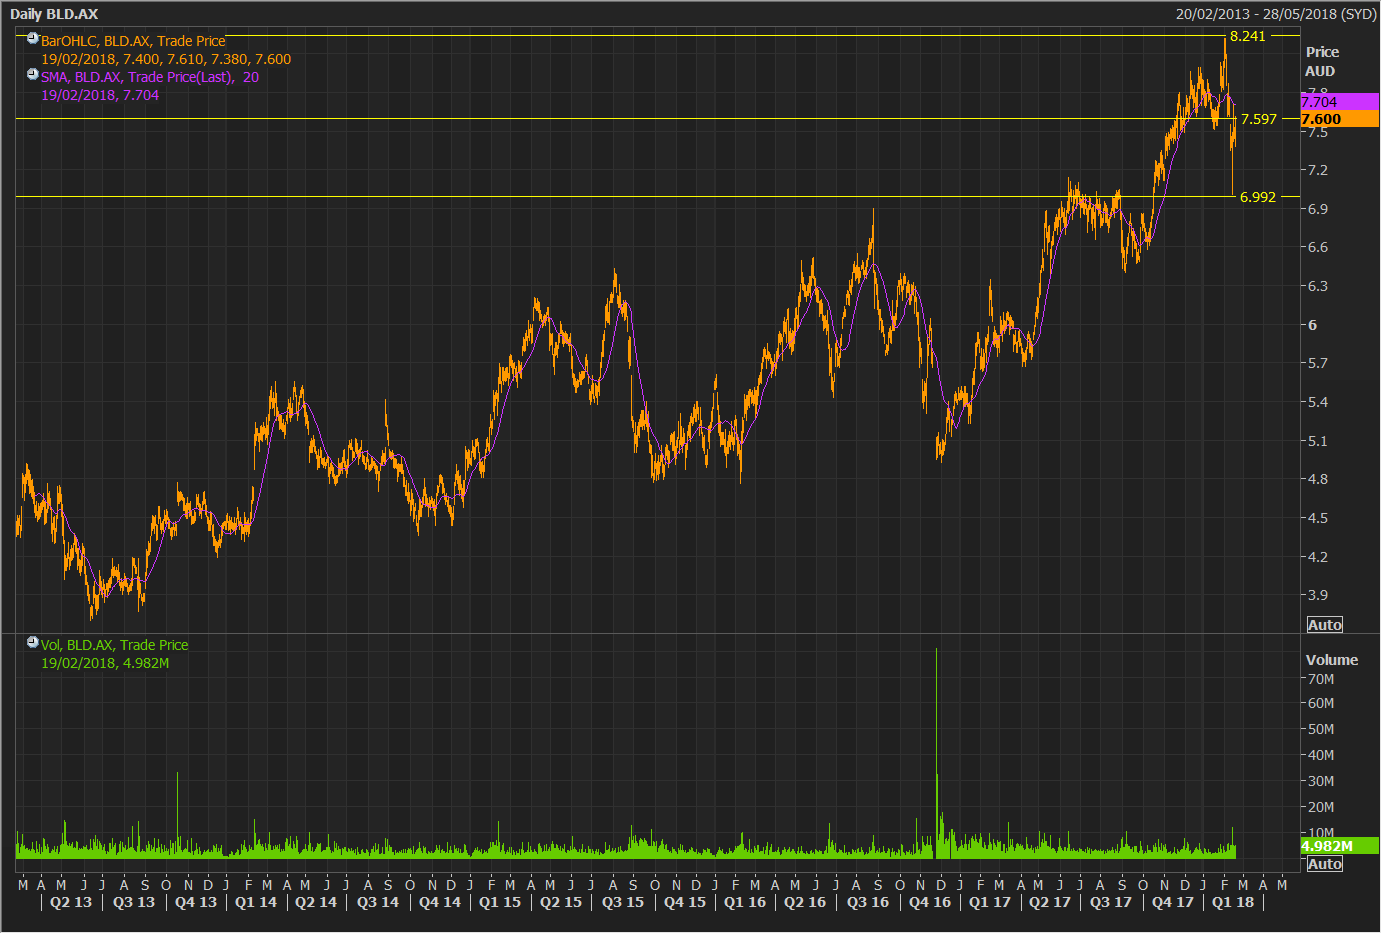
Task: Click the Q4 16 quarter label
Action: click(x=930, y=902)
